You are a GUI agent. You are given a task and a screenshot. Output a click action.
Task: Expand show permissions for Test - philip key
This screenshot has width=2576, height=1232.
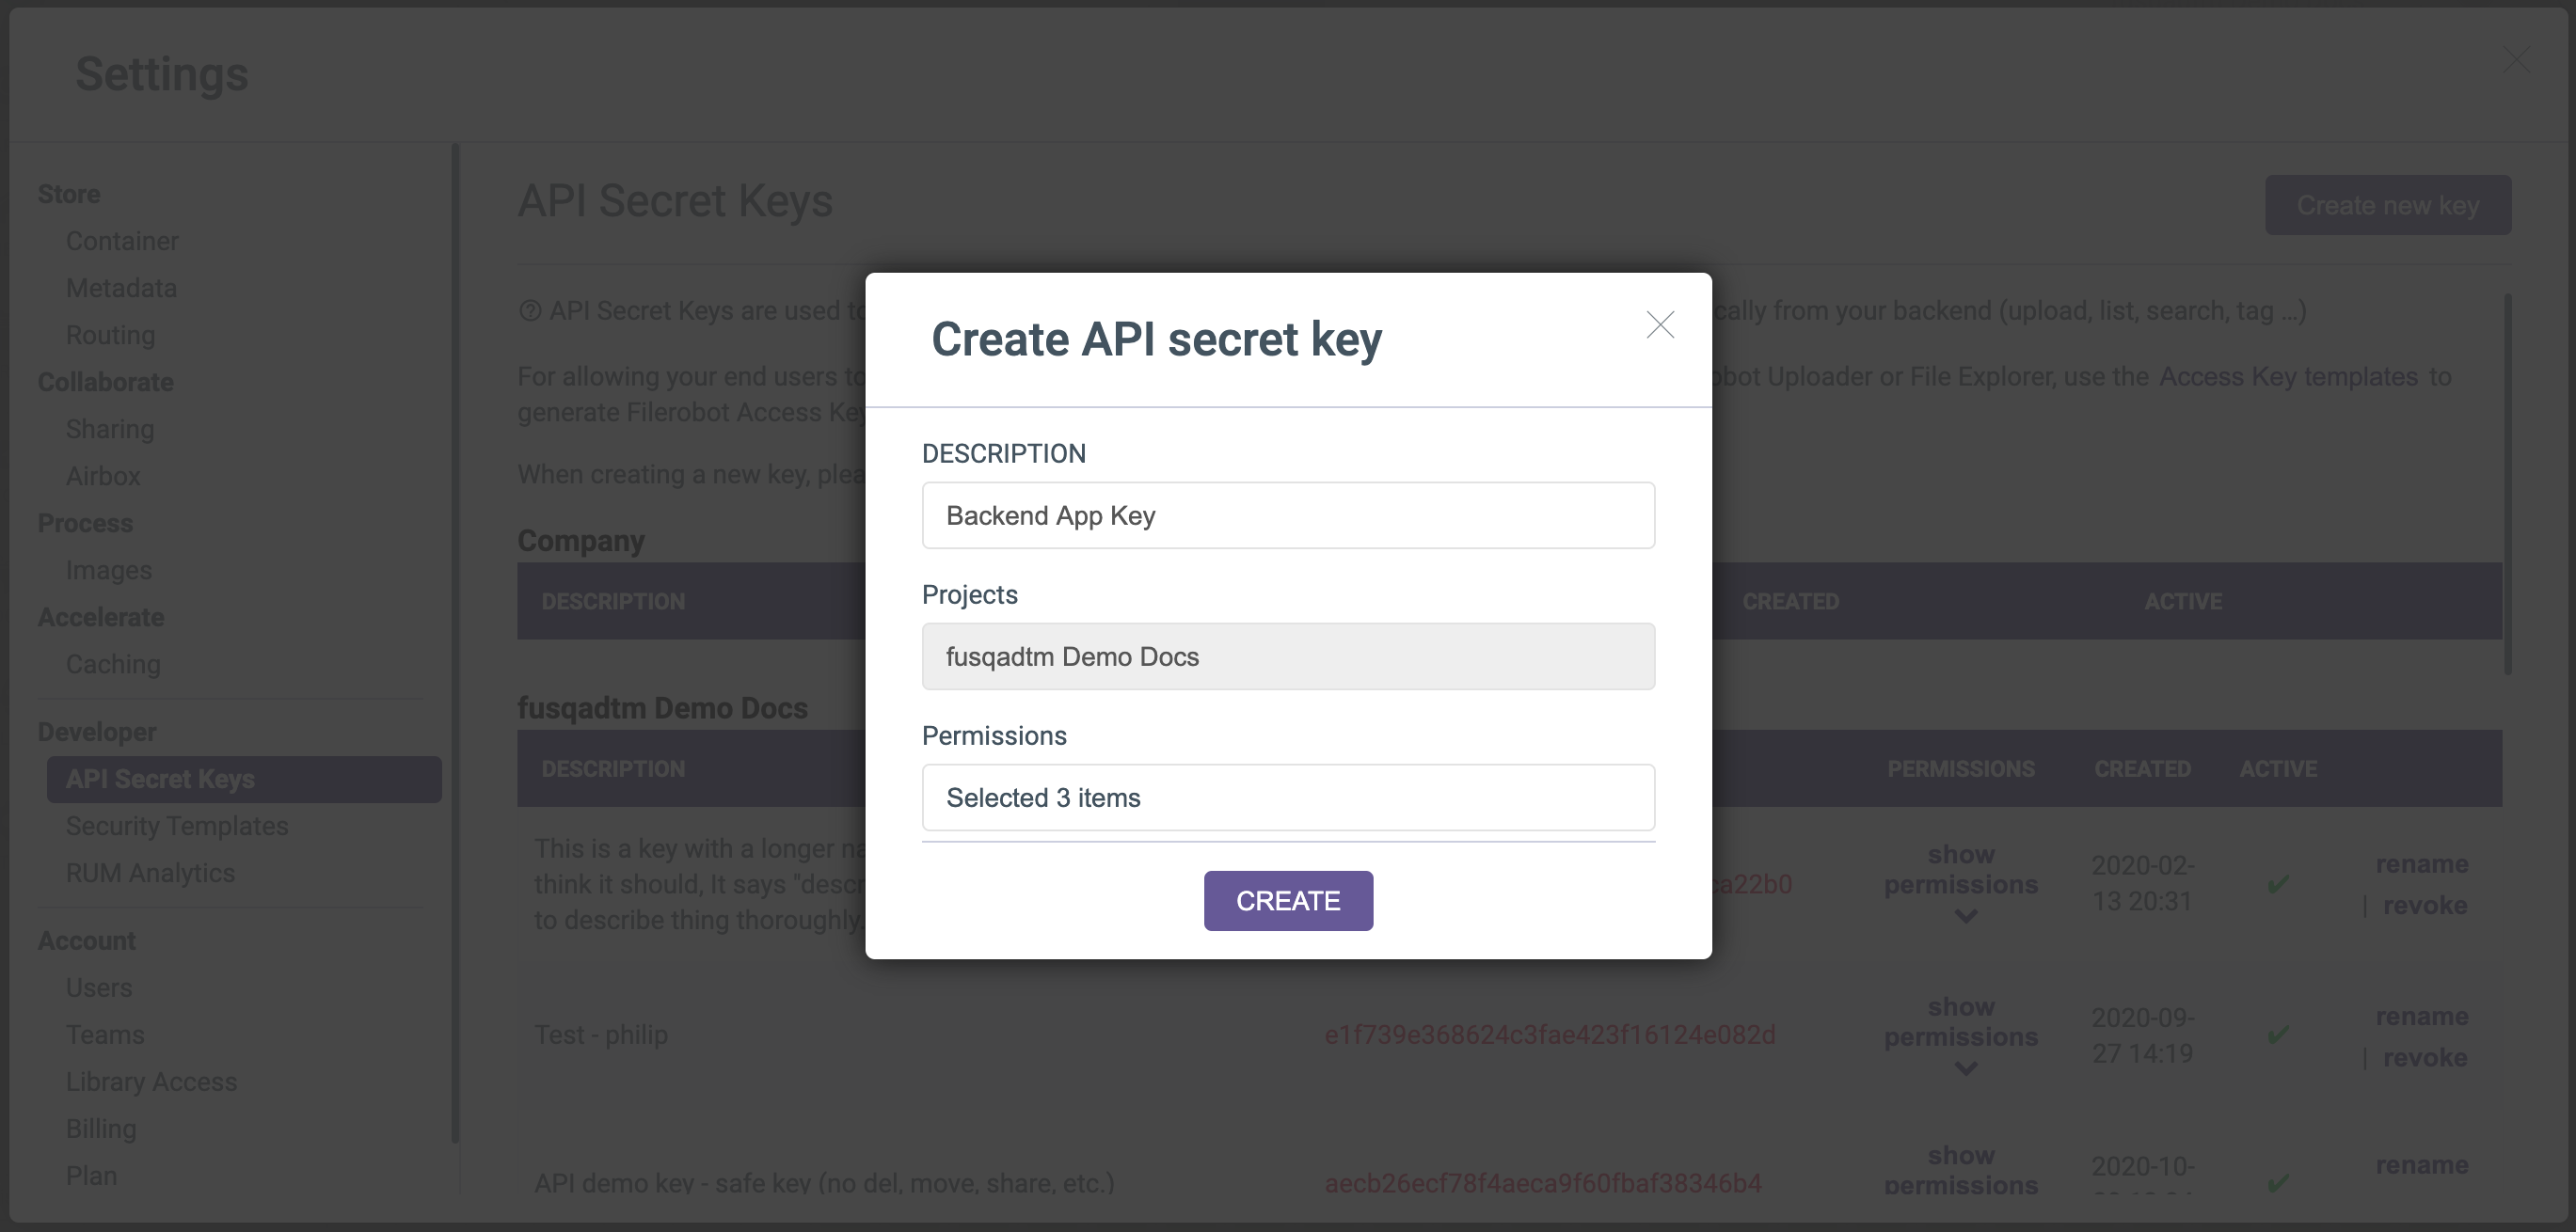pos(1960,1036)
